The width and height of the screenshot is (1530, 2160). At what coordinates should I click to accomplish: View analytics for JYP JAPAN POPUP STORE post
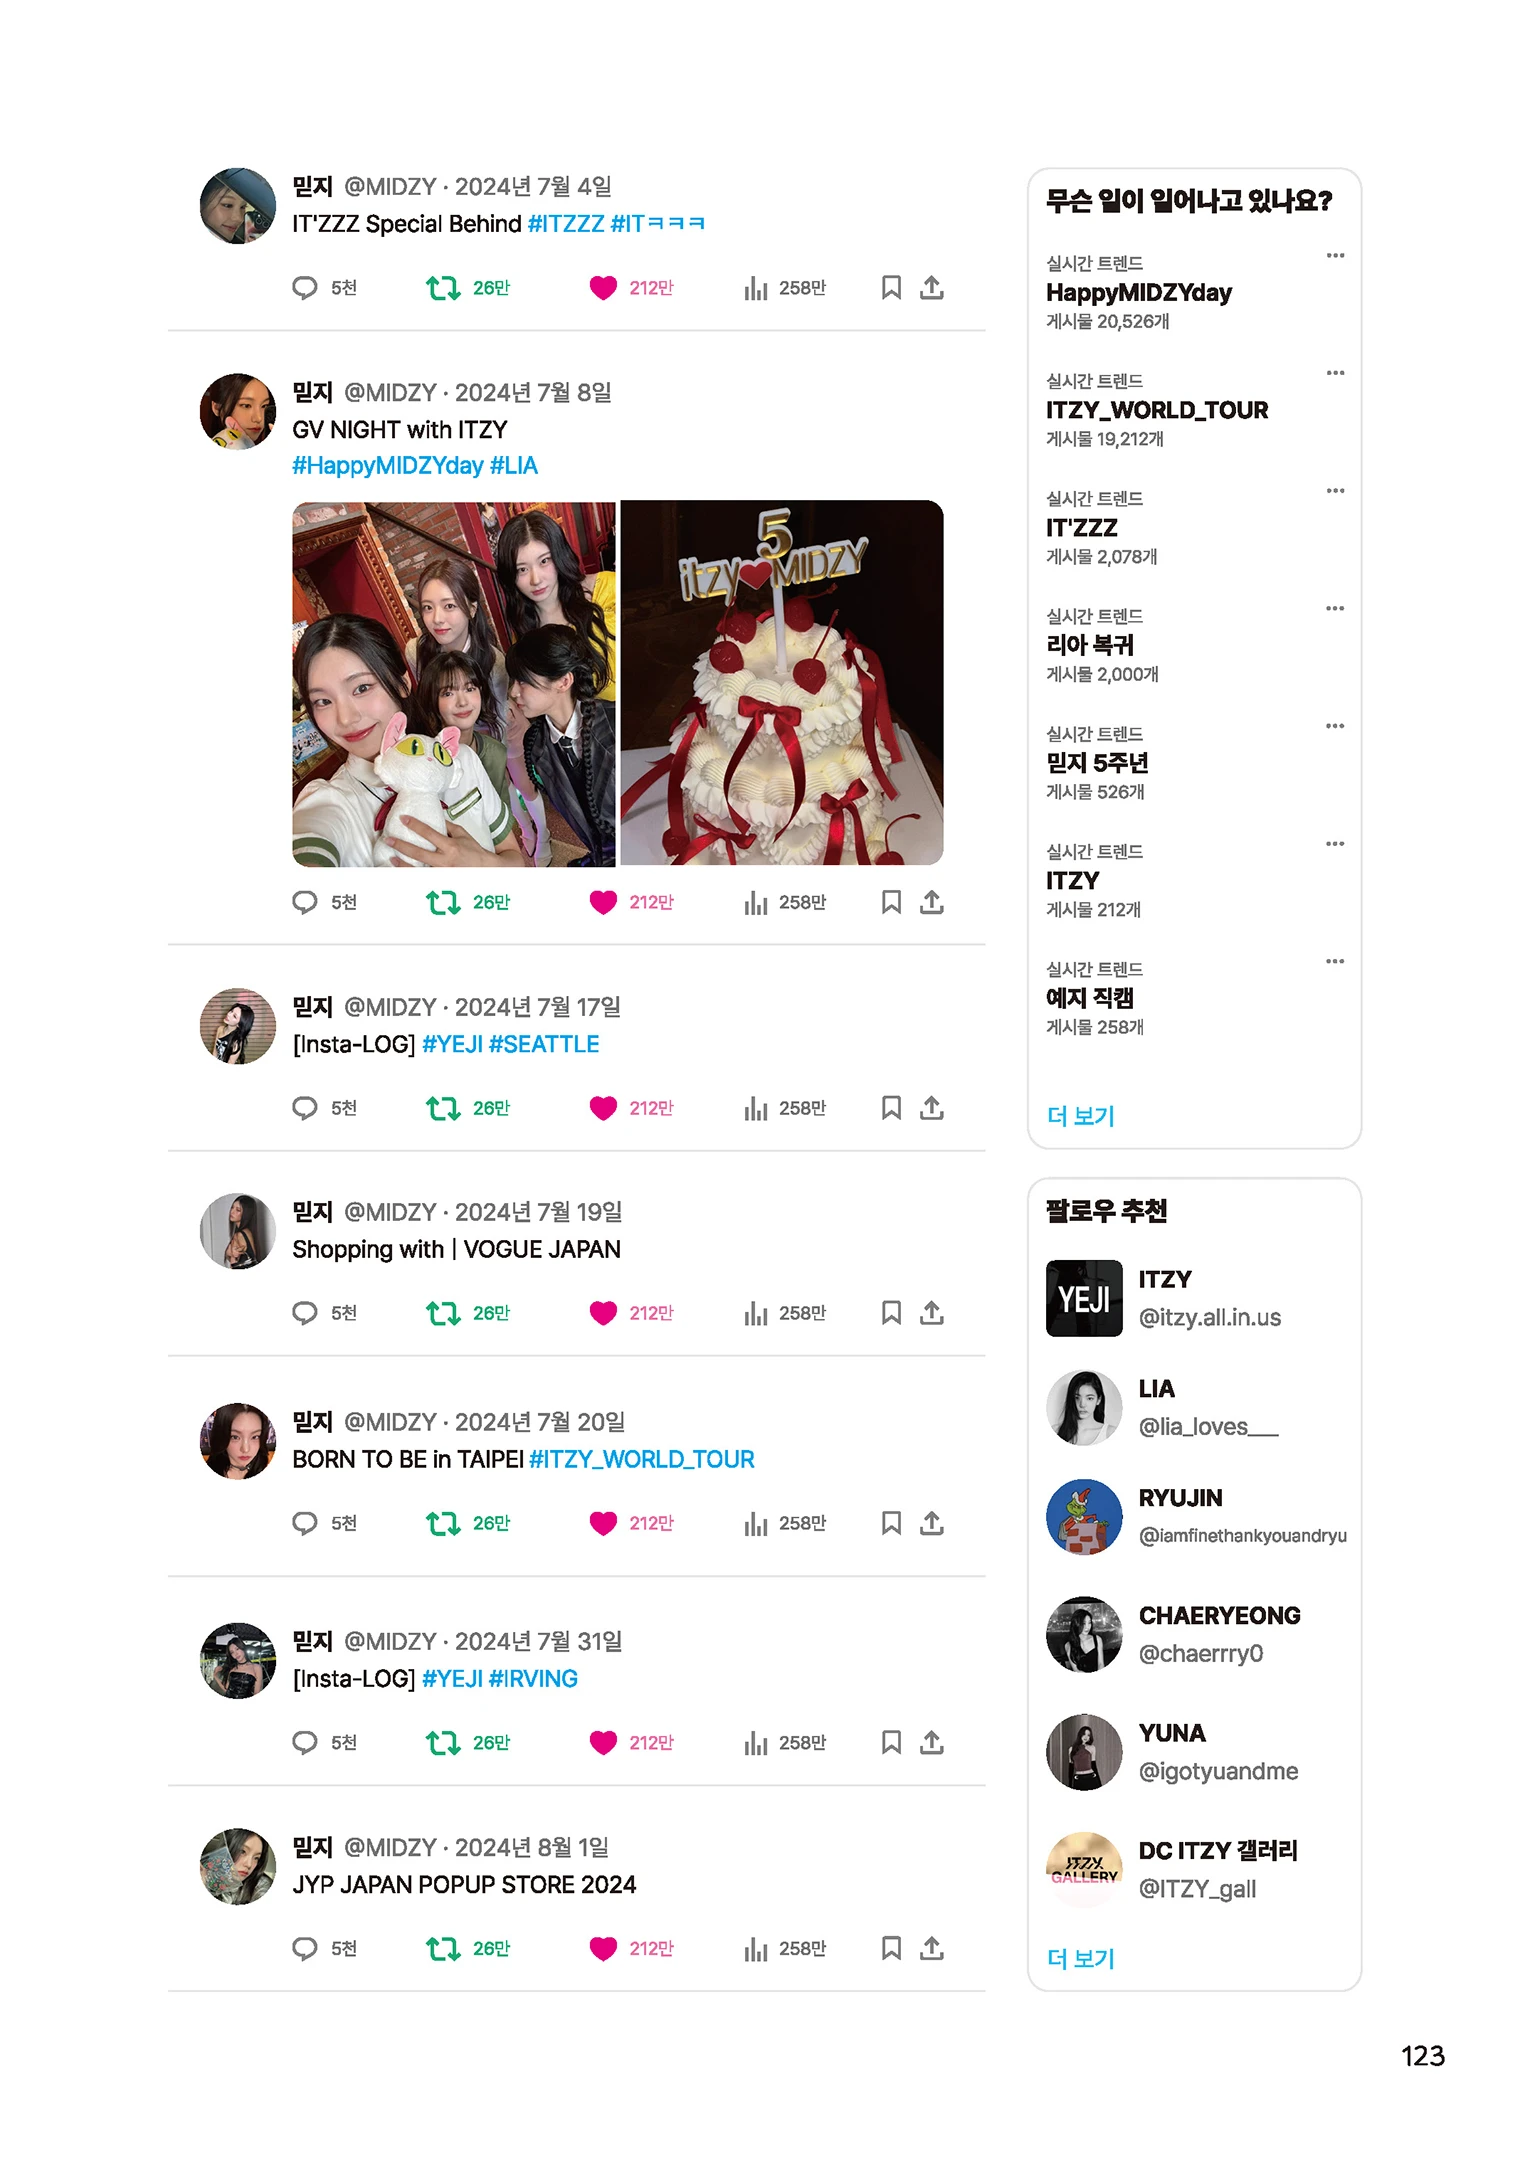point(755,1949)
